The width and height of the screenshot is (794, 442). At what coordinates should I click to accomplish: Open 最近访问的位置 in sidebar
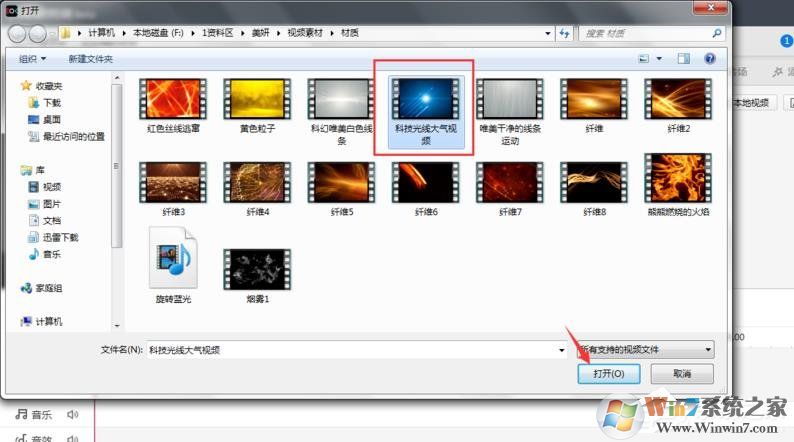pyautogui.click(x=66, y=137)
